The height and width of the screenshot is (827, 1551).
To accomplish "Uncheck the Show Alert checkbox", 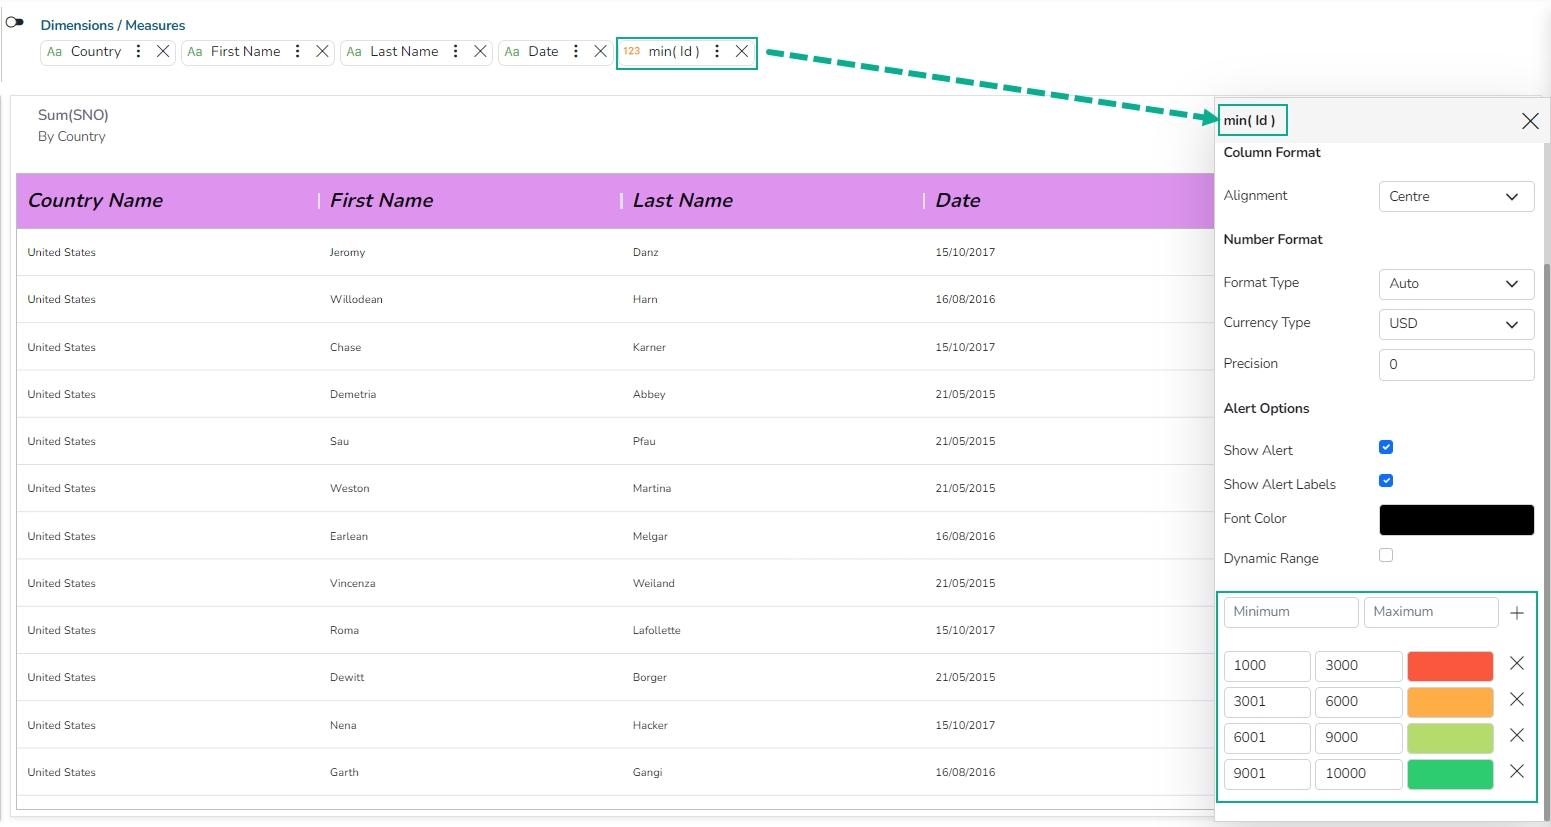I will (x=1386, y=447).
